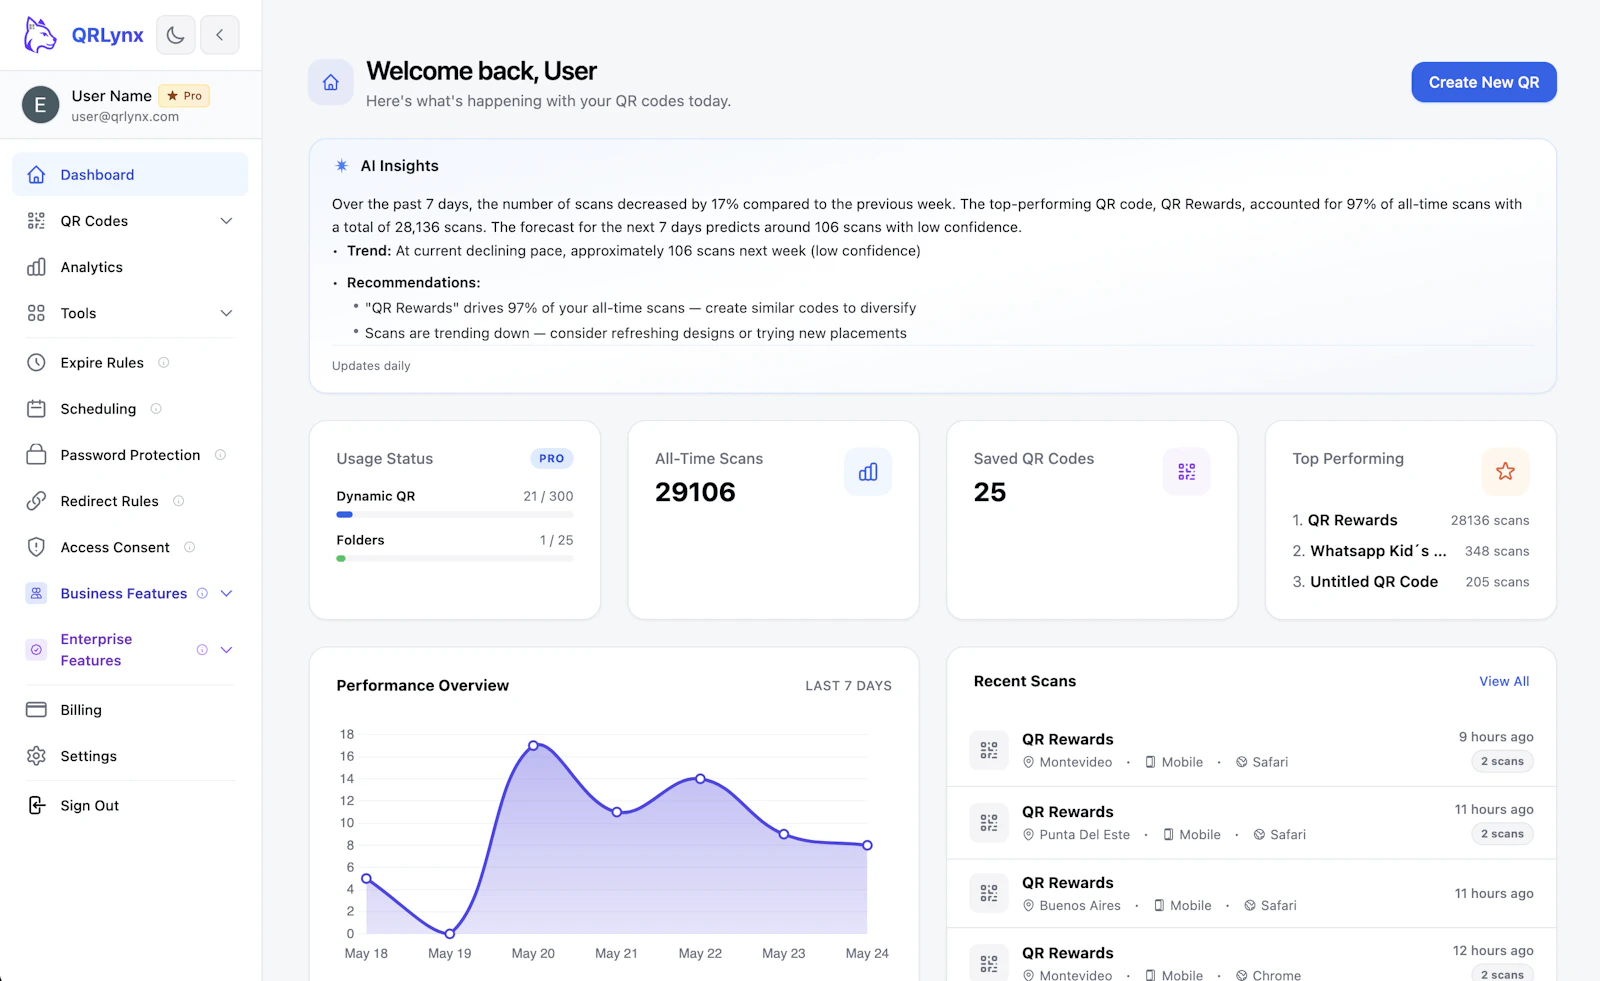Viewport: 1600px width, 981px height.
Task: Open the Montevideo Safari recent scan row
Action: click(x=1251, y=750)
